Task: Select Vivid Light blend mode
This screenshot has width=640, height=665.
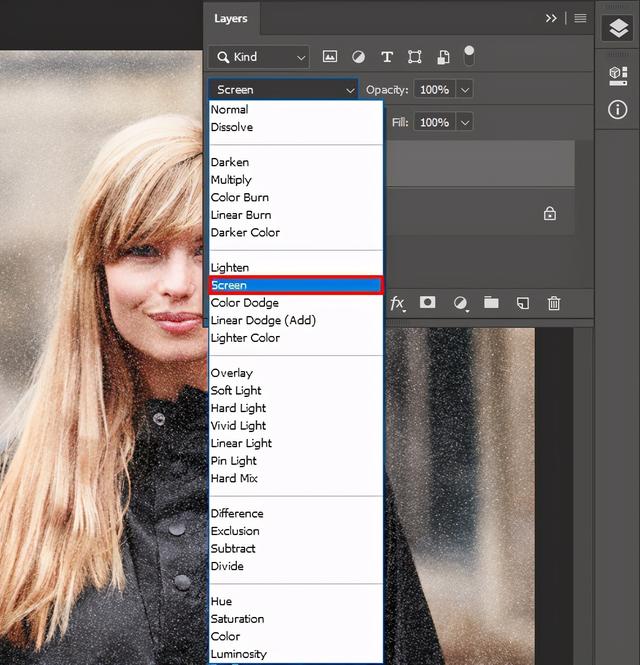Action: point(296,425)
